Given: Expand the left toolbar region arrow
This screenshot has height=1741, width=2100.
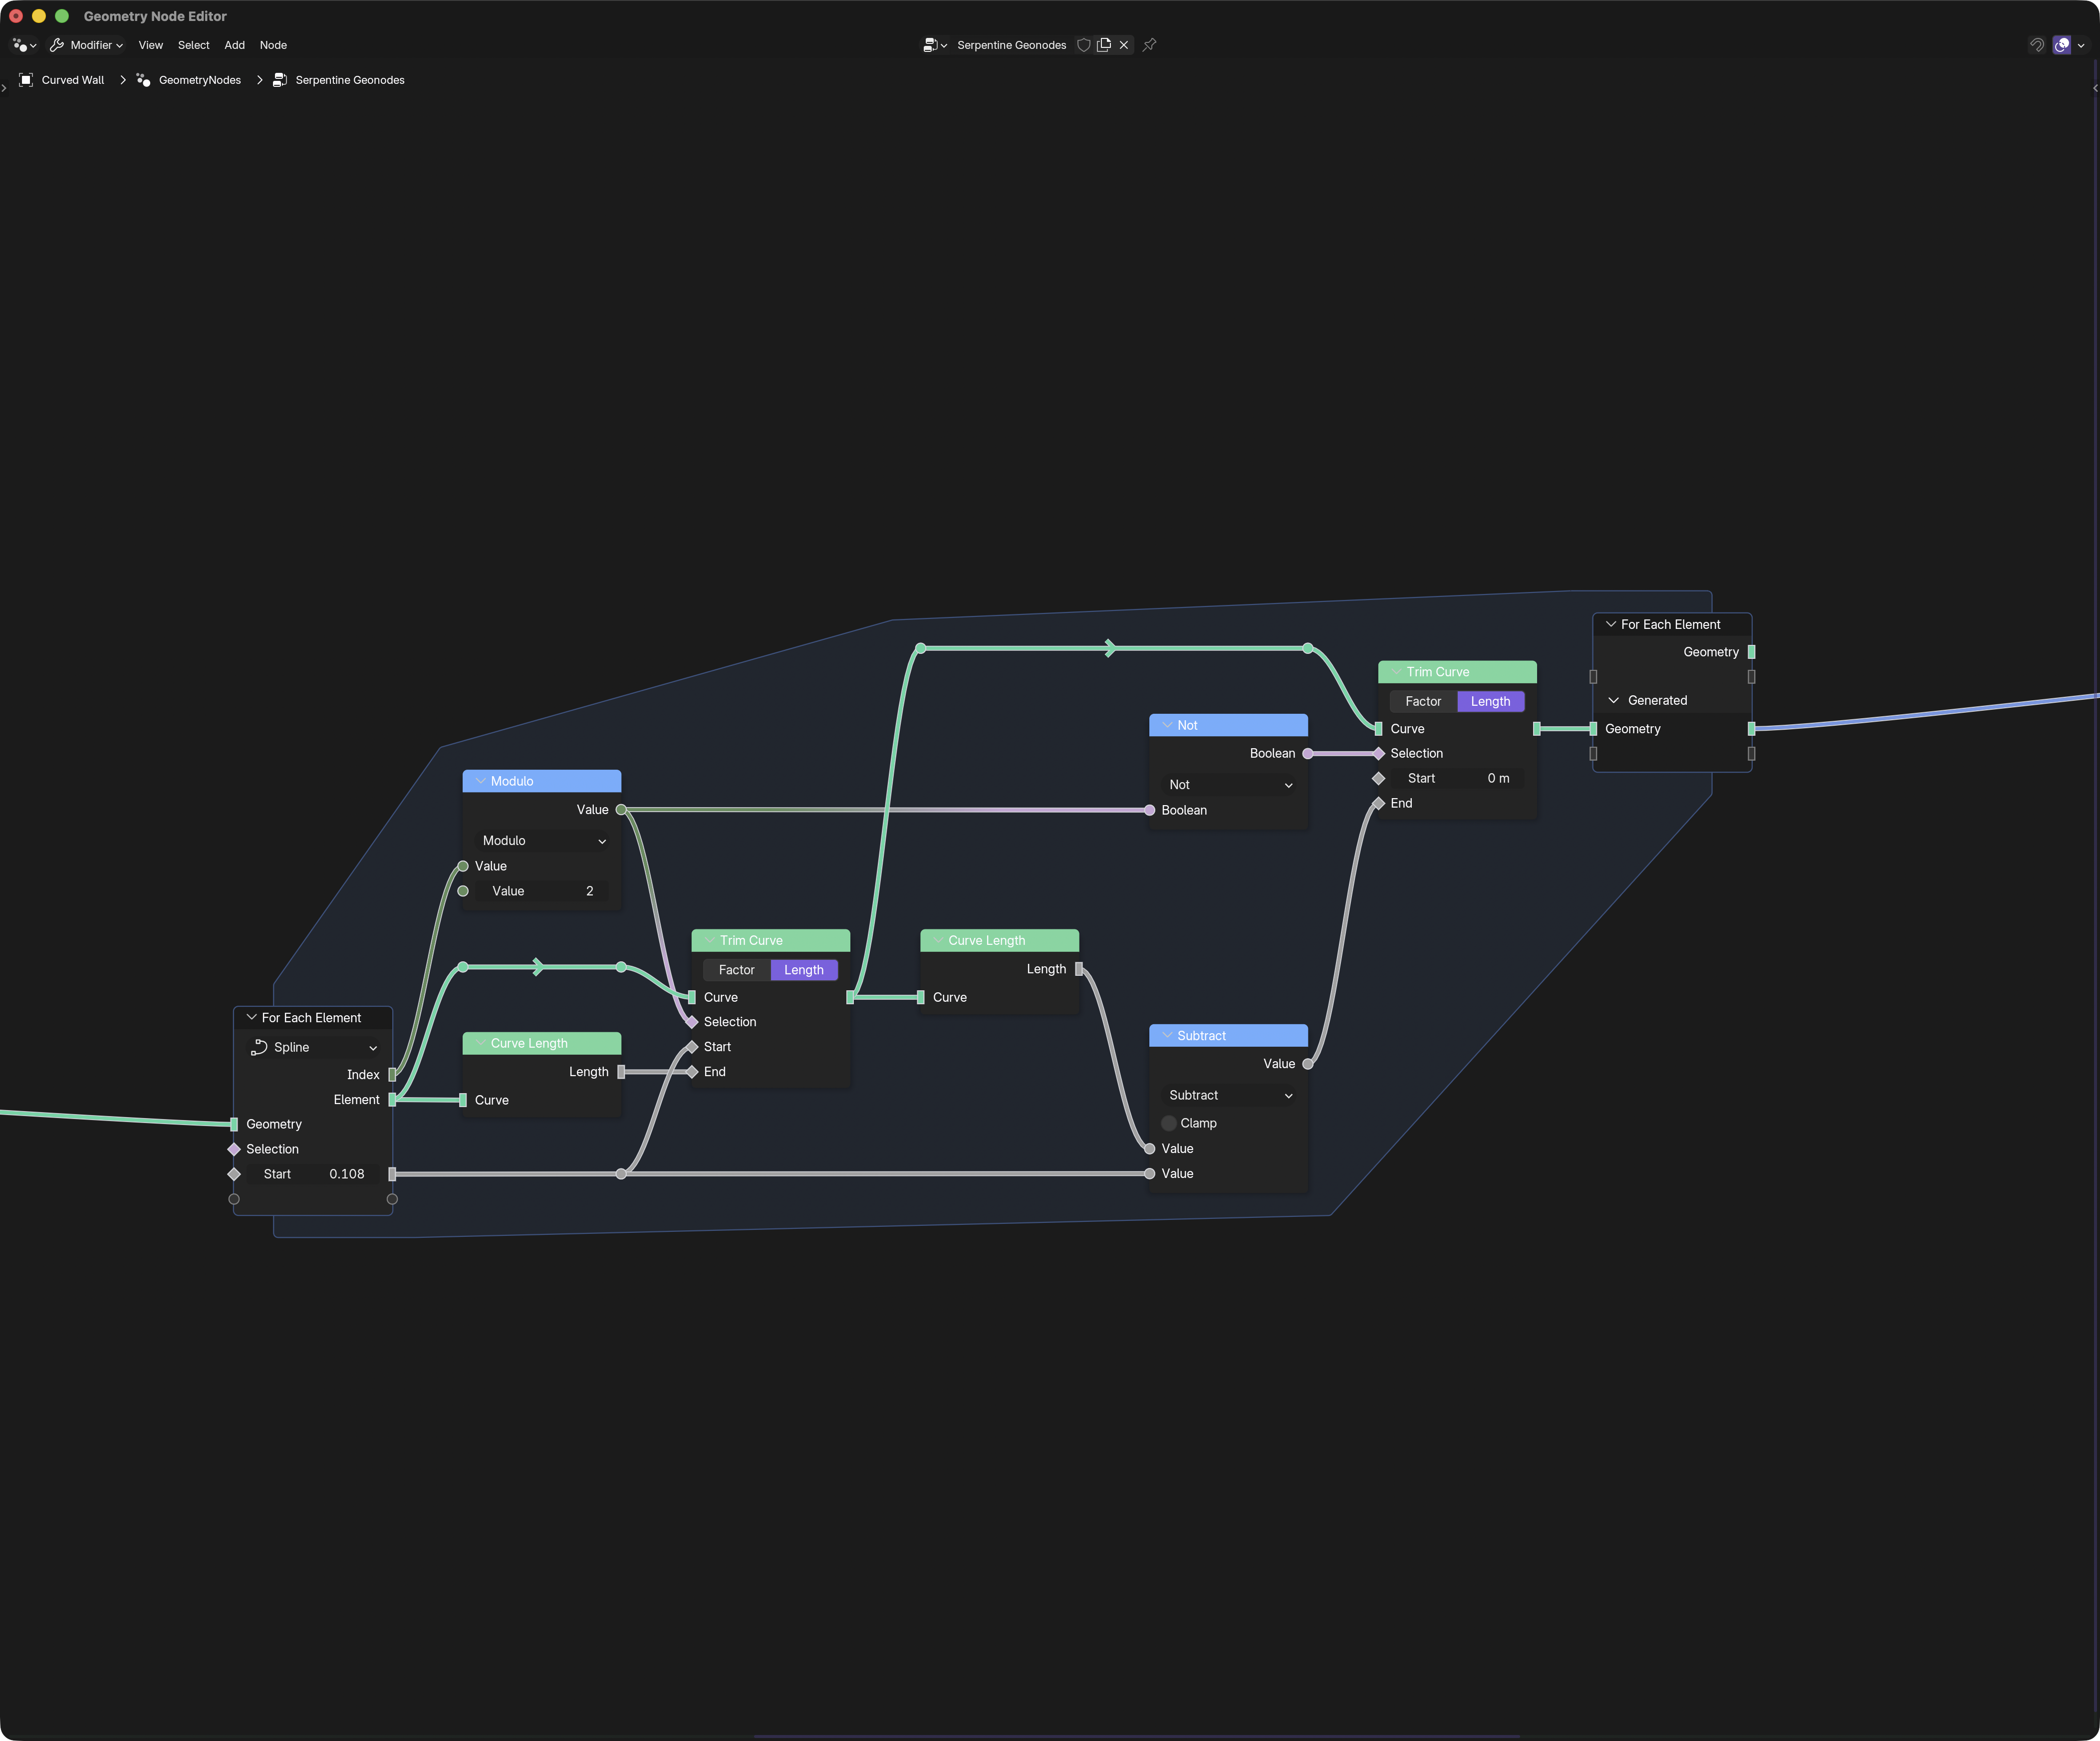Looking at the screenshot, I should click(4, 88).
